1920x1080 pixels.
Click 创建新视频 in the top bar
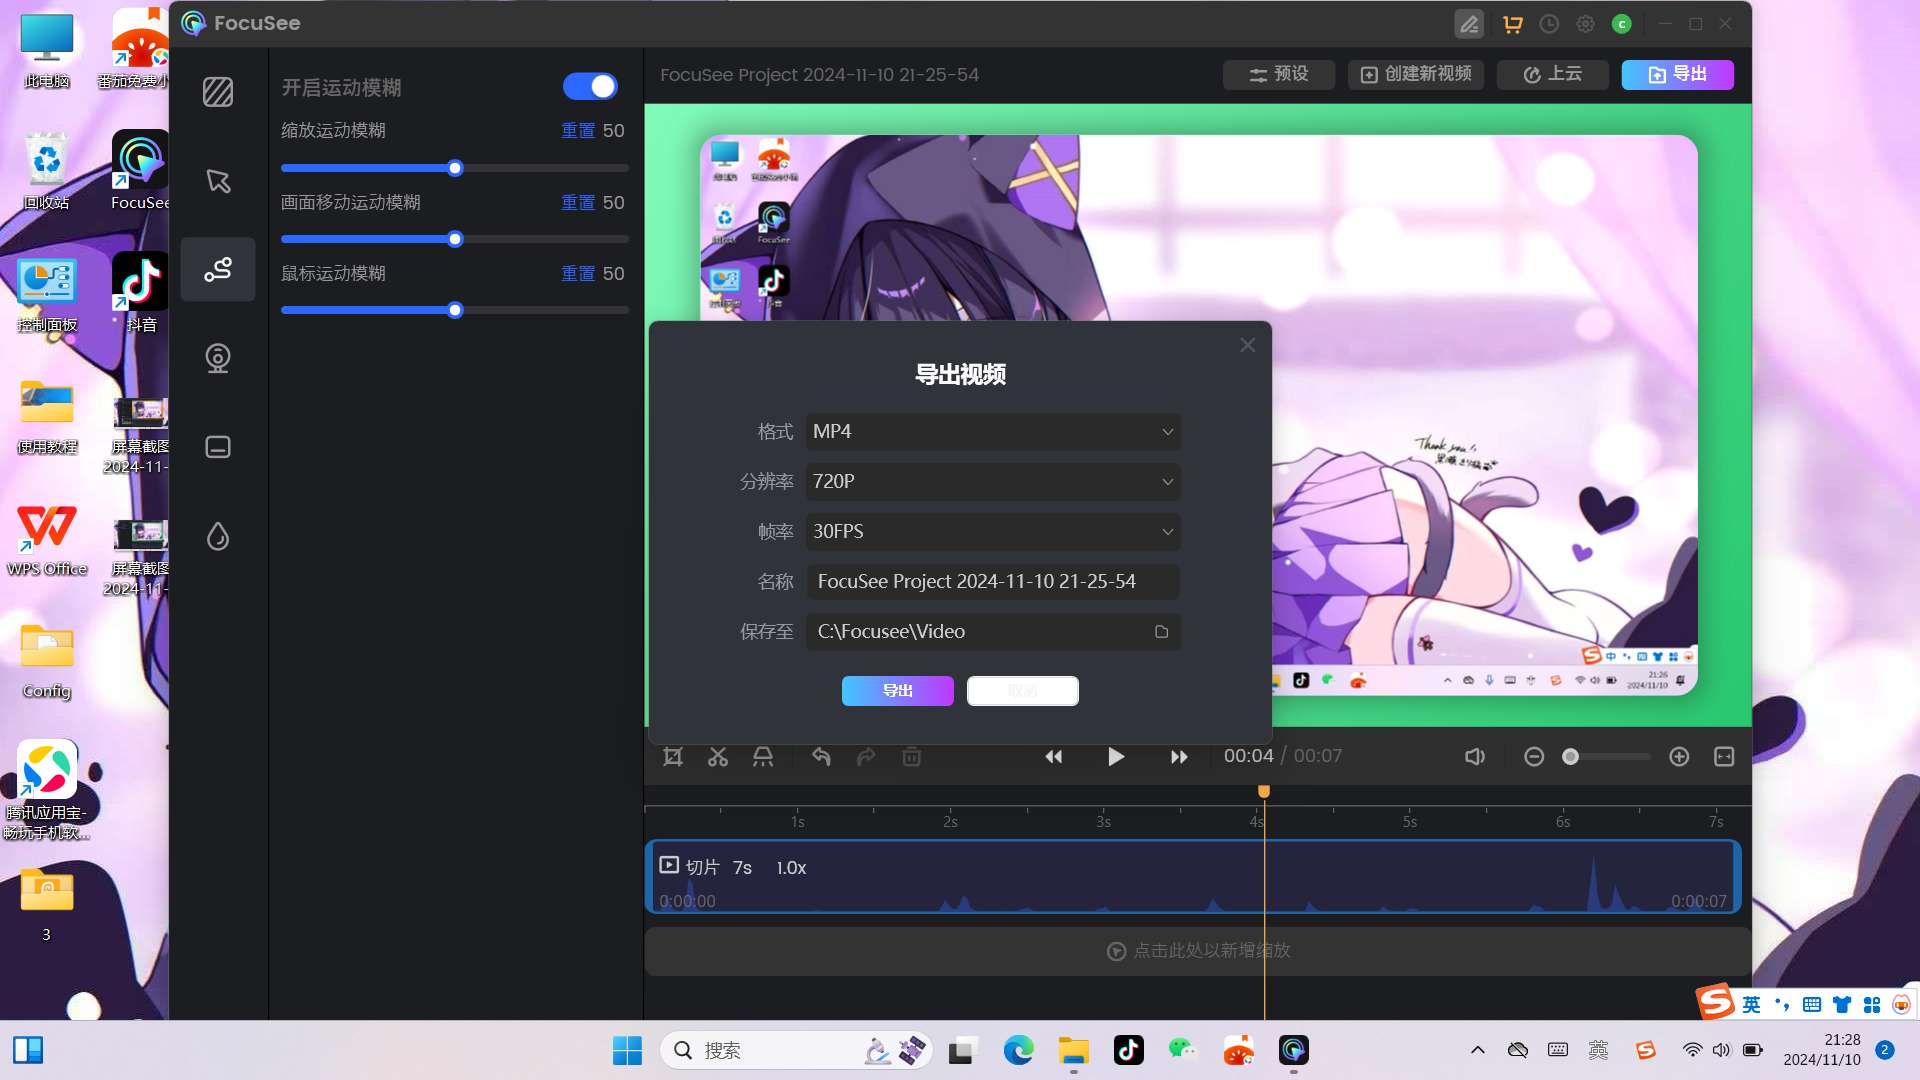point(1415,74)
